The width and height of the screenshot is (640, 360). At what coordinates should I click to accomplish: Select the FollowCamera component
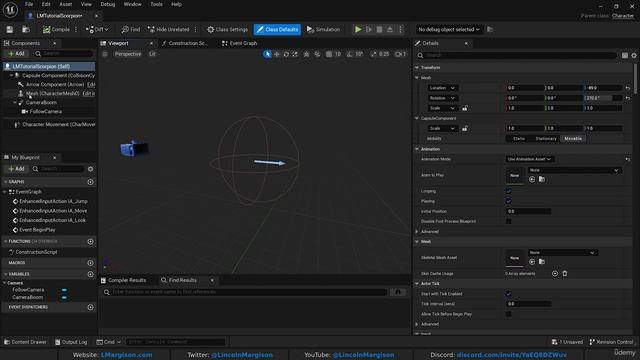(45, 111)
